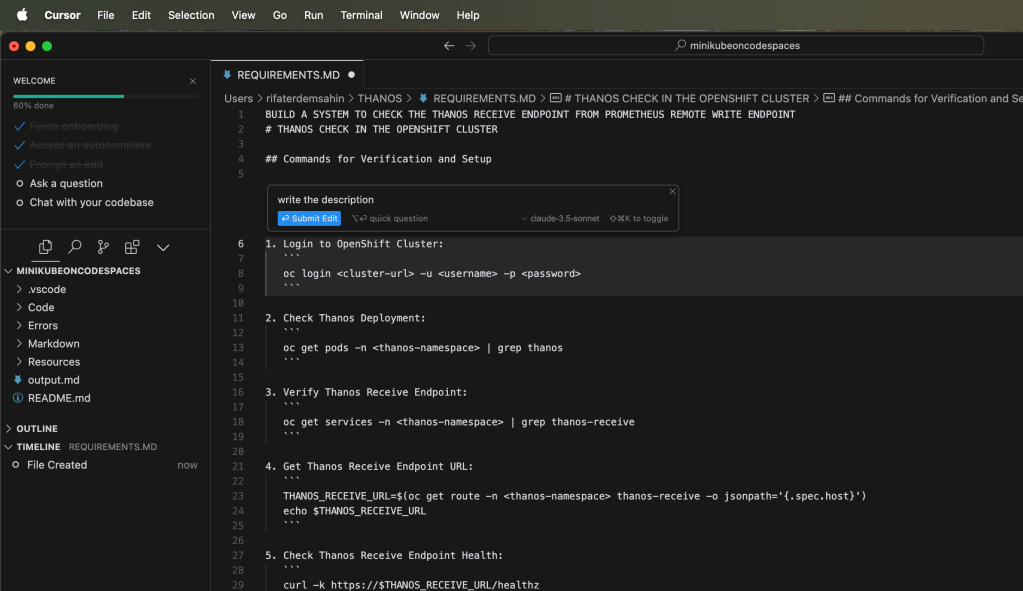Expand the Errors folder
Viewport: 1023px width, 591px height.
[19, 326]
